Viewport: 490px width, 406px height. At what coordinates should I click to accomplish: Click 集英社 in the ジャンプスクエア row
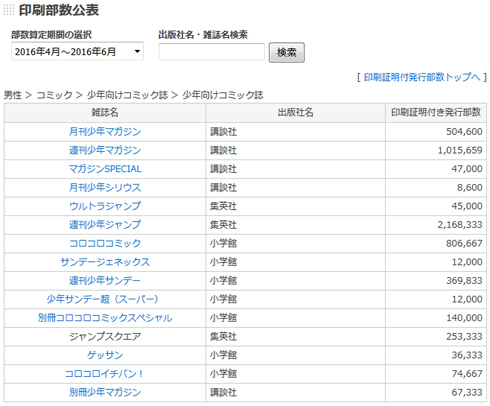[223, 336]
